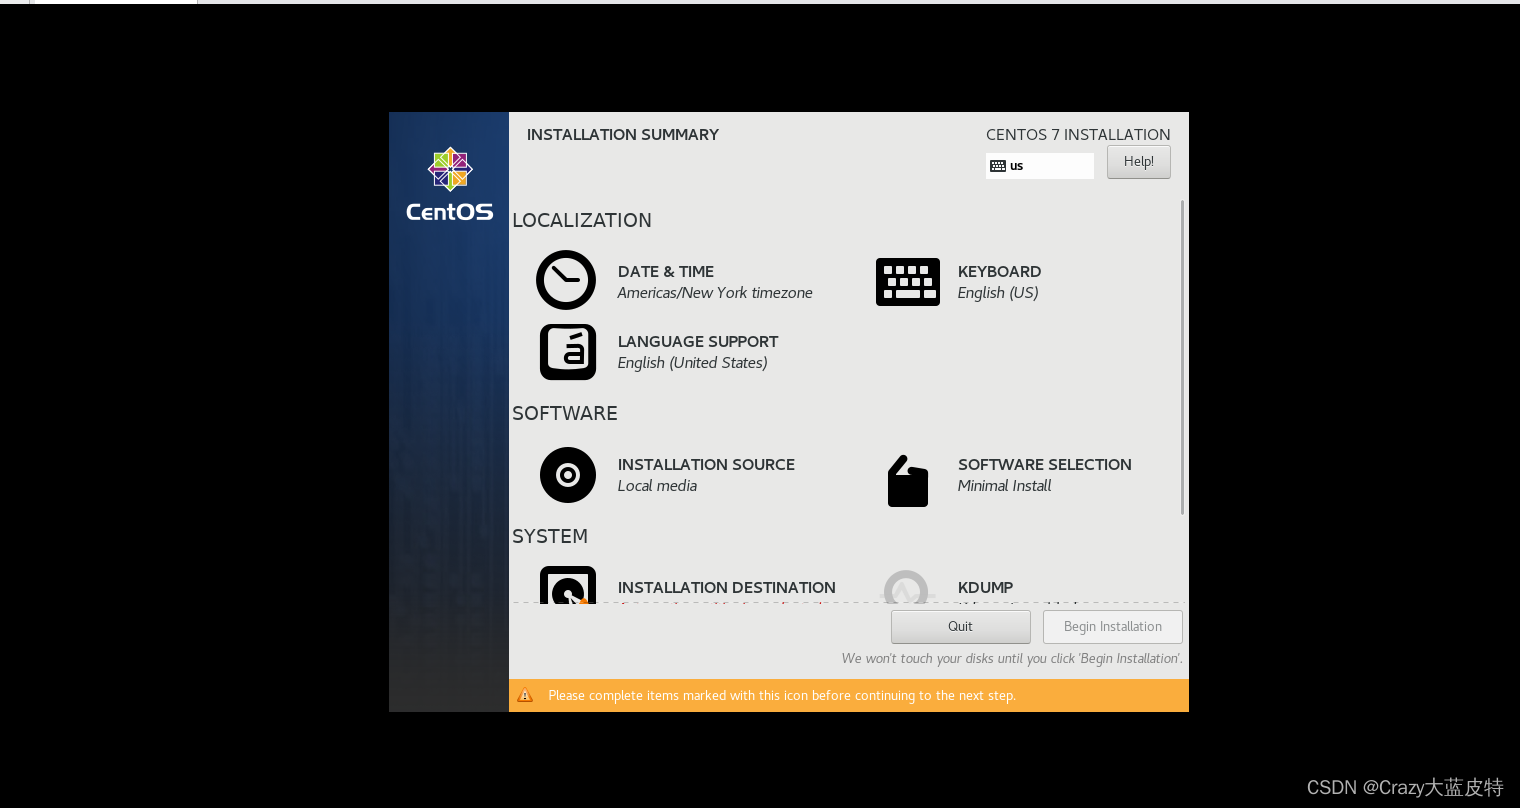Click the Keyboard spoke icon
This screenshot has height=808, width=1520.
click(908, 281)
